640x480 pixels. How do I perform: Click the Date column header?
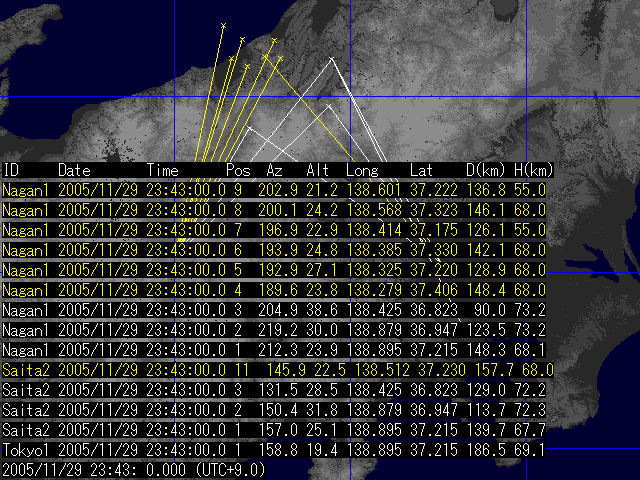[x=74, y=170]
